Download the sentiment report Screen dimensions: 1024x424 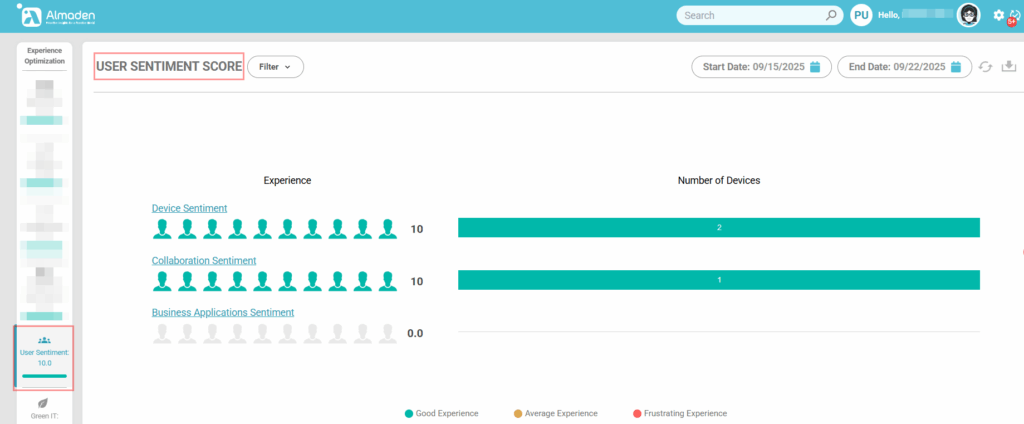(1008, 67)
